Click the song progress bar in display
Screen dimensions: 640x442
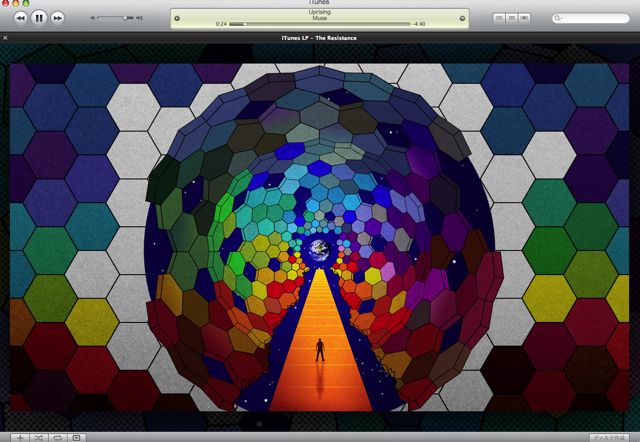click(319, 24)
